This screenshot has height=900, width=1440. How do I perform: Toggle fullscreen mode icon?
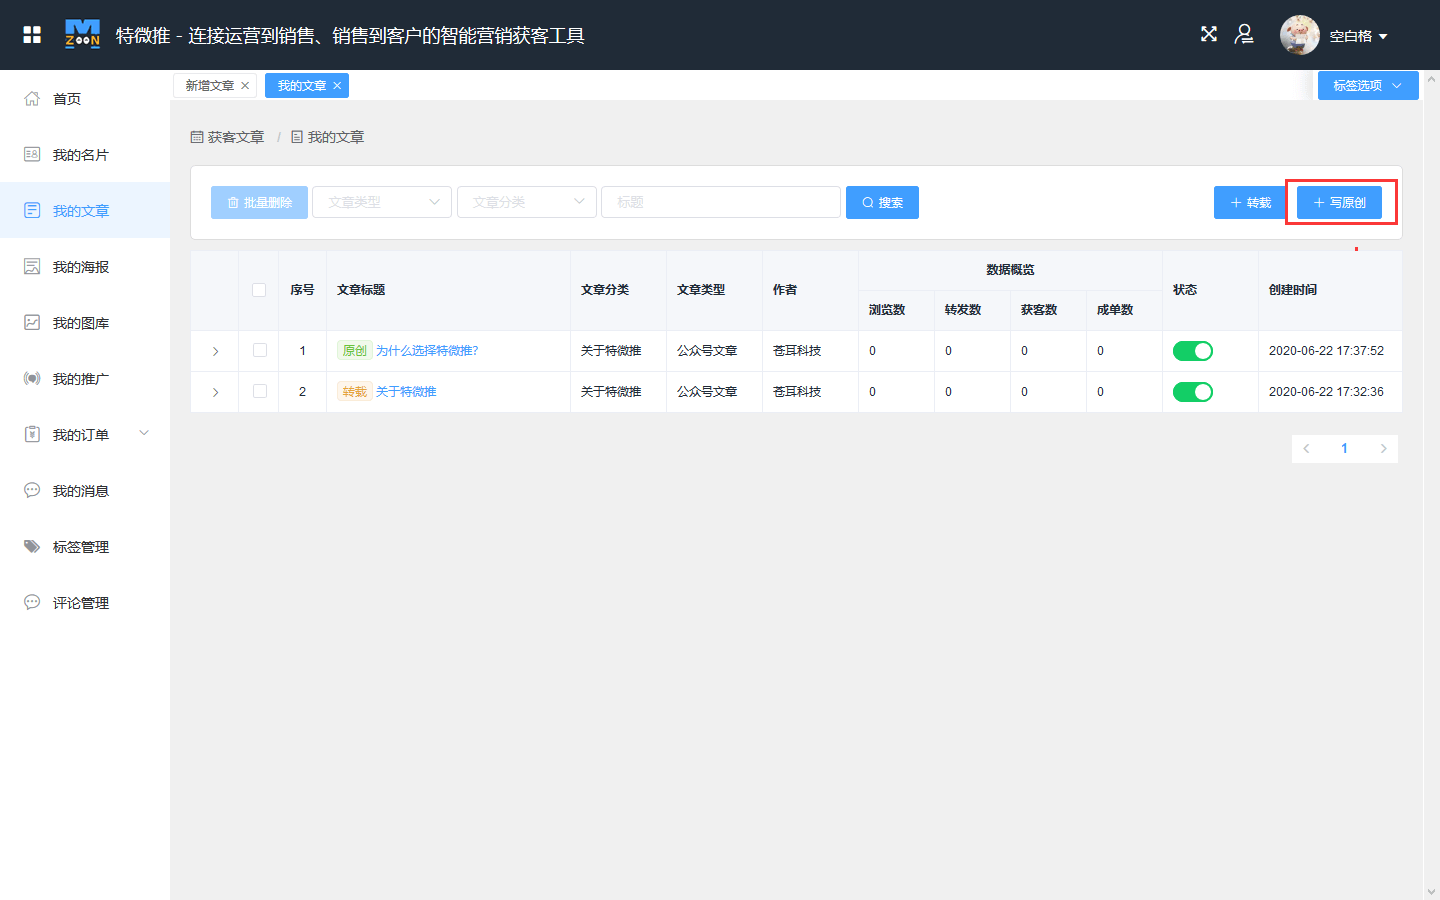[1209, 34]
